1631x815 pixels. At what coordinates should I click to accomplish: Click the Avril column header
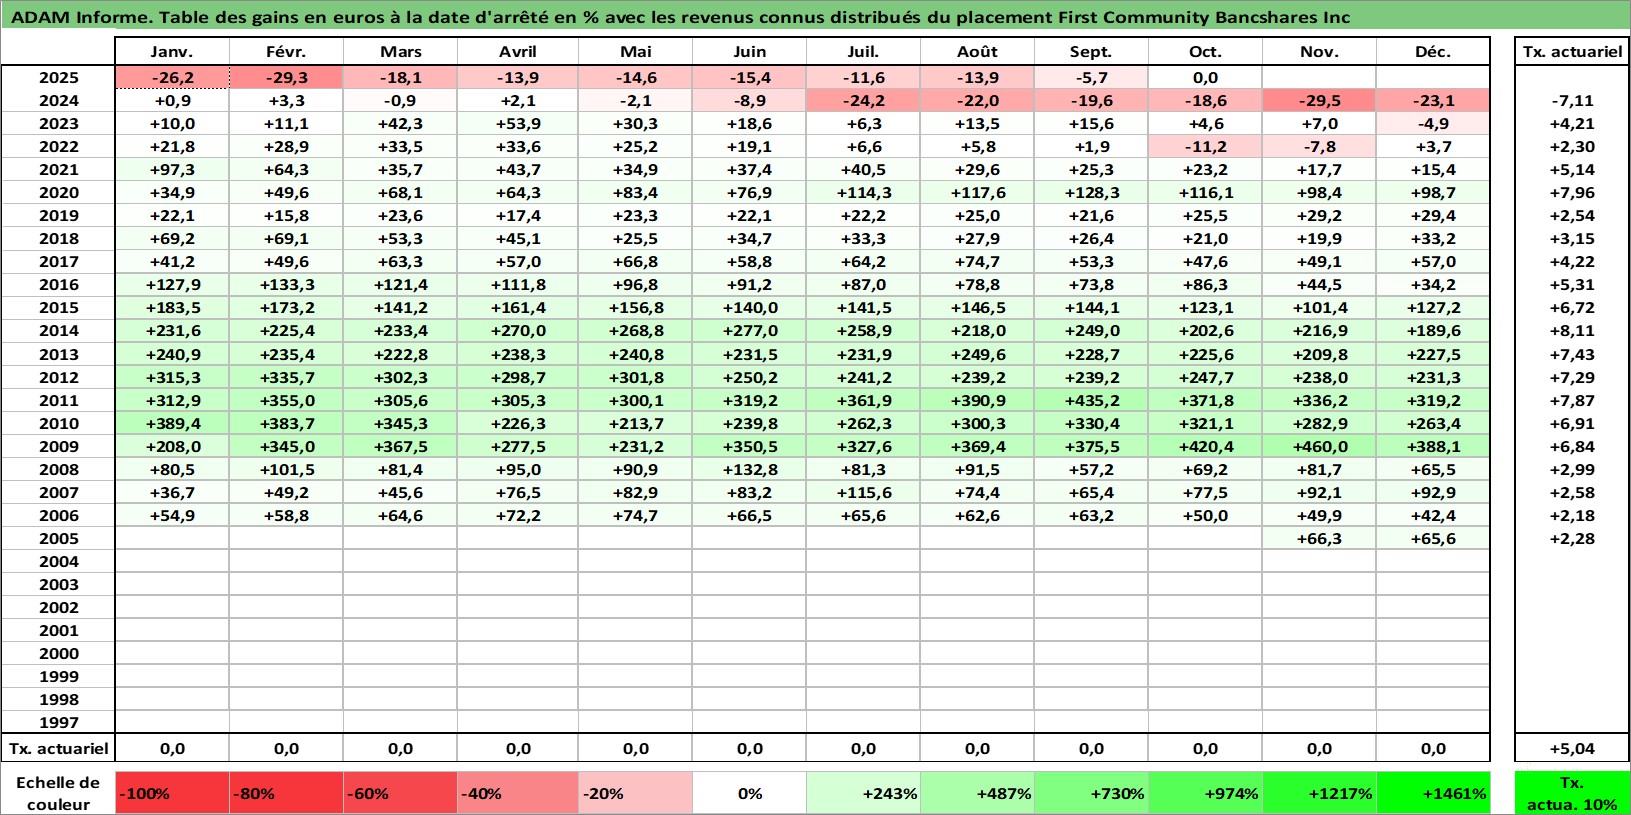[x=518, y=52]
